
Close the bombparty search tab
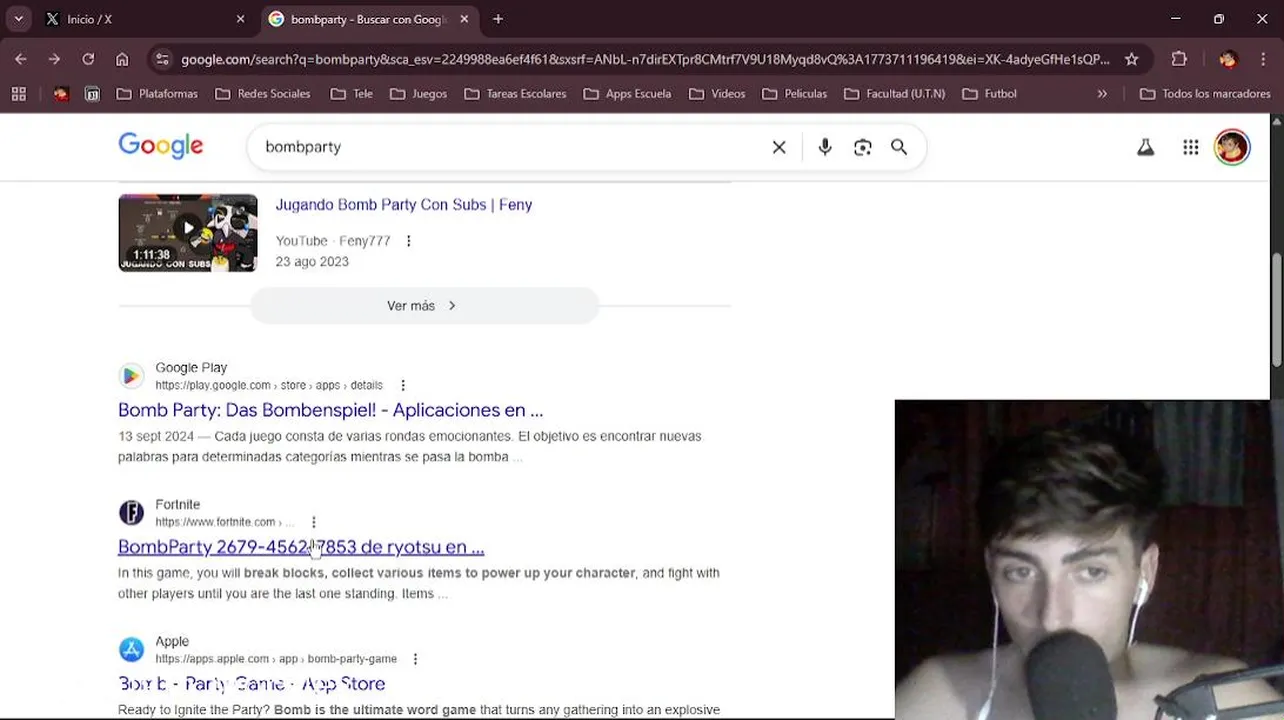pyautogui.click(x=464, y=19)
